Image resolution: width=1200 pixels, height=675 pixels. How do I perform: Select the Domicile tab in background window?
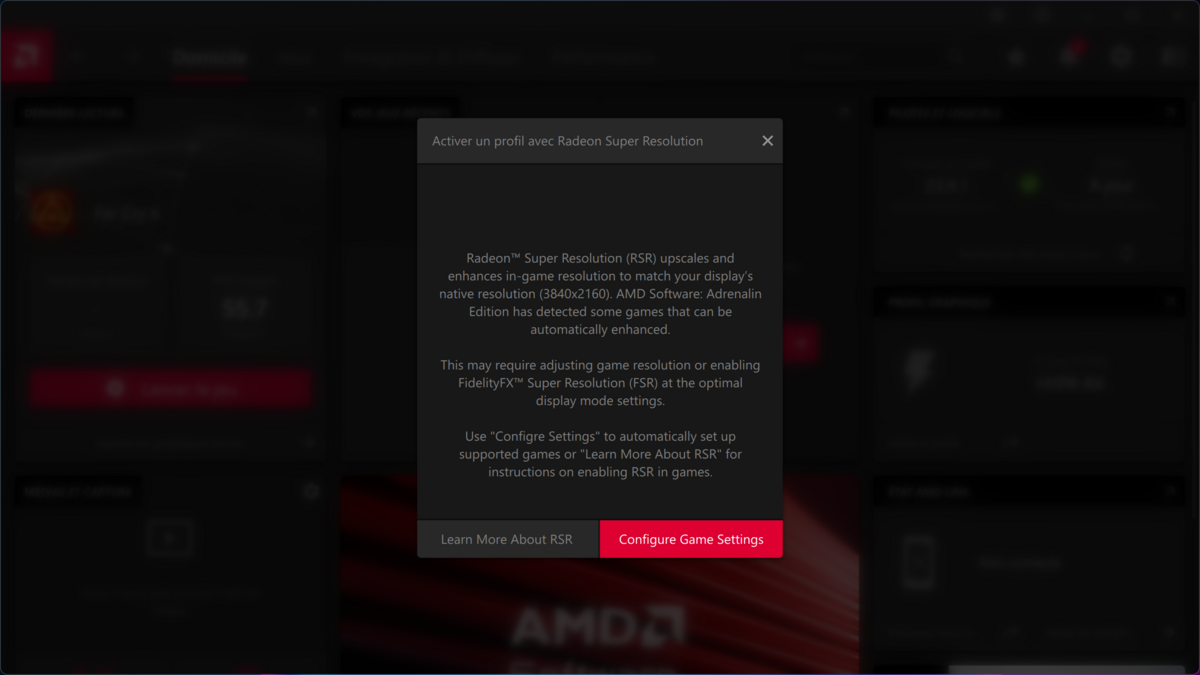(208, 58)
